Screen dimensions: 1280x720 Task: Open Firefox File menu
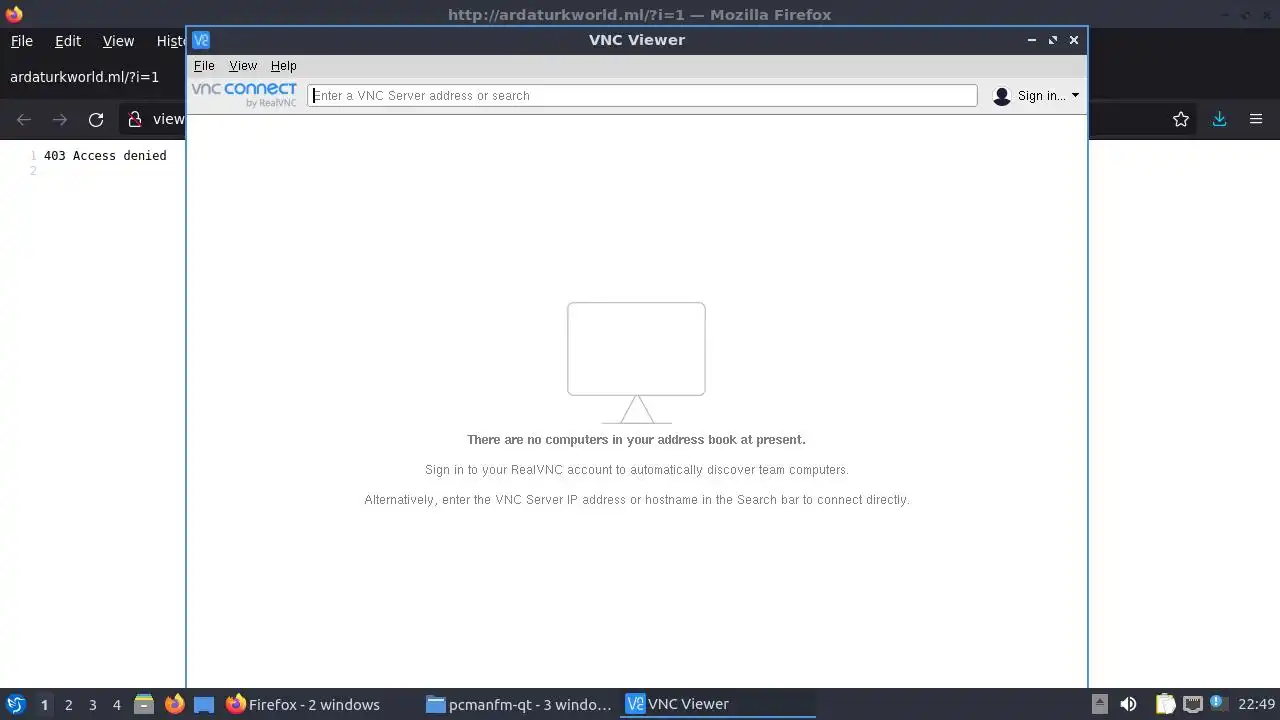coord(22,41)
